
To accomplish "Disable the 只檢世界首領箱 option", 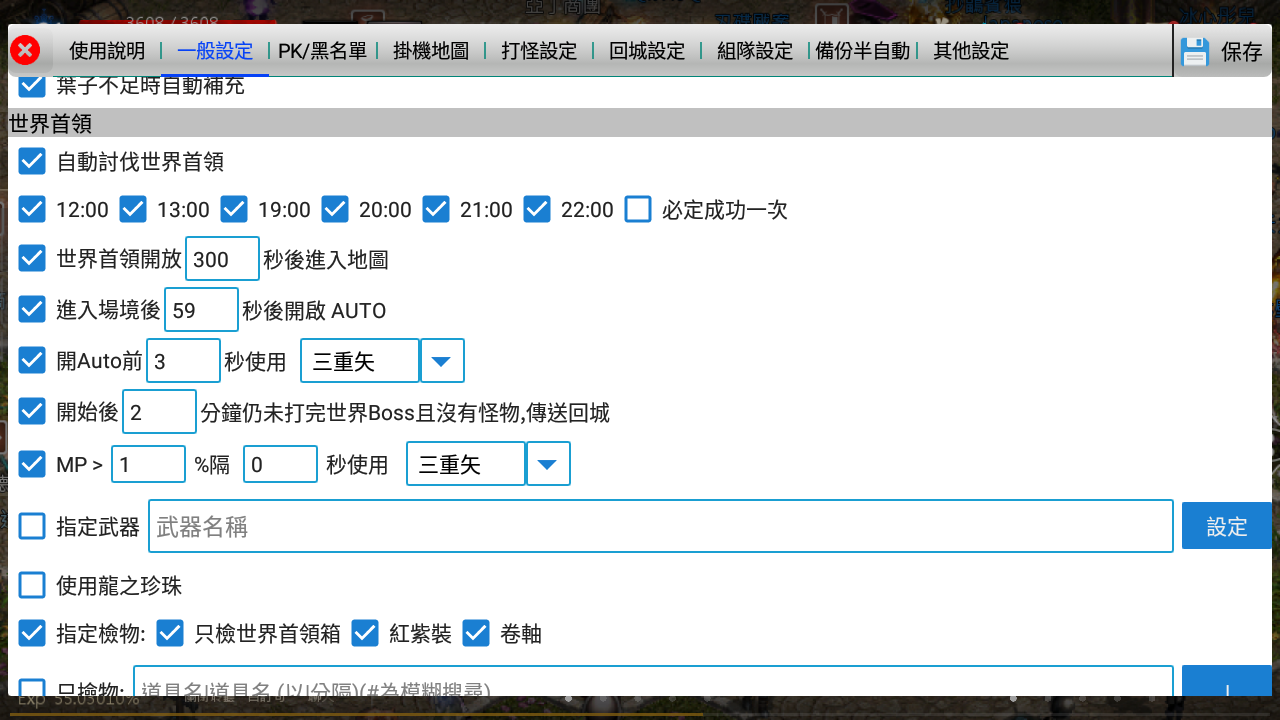I will pos(170,633).
